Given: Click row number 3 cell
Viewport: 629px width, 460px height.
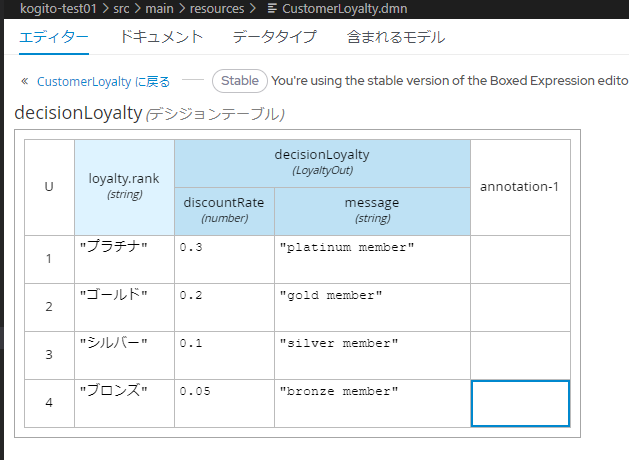Looking at the screenshot, I should point(49,355).
